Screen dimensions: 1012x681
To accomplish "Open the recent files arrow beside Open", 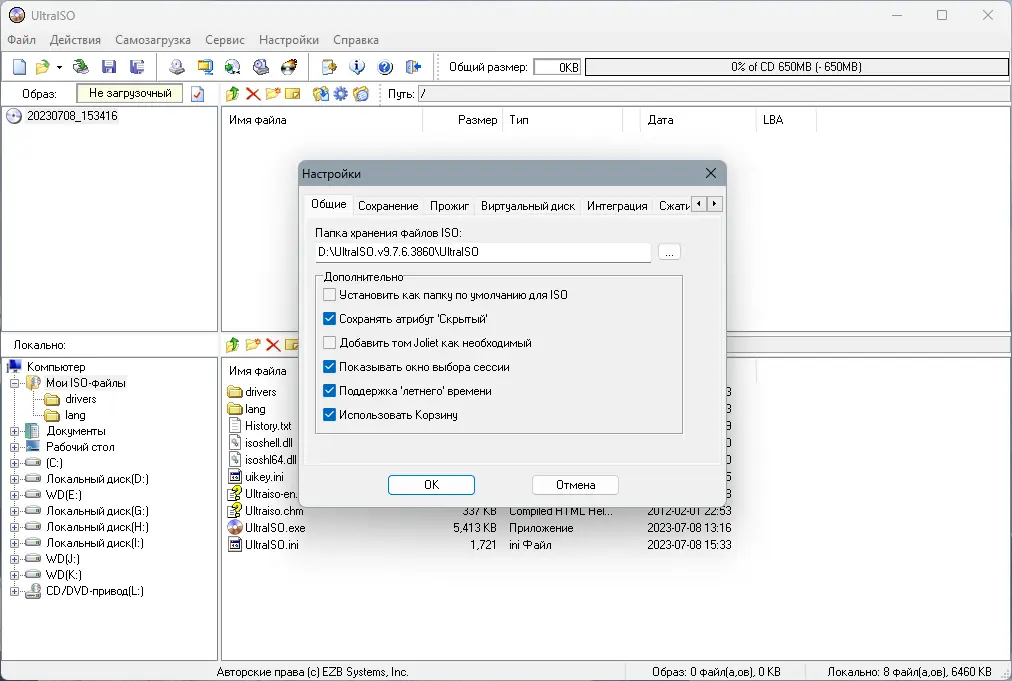I will click(x=59, y=67).
